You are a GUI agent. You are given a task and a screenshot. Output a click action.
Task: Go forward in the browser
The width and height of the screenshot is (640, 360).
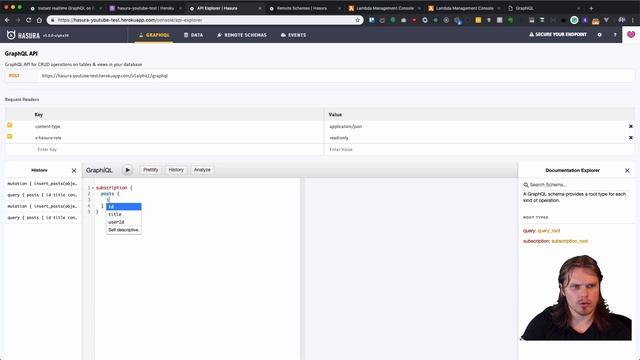[18, 20]
